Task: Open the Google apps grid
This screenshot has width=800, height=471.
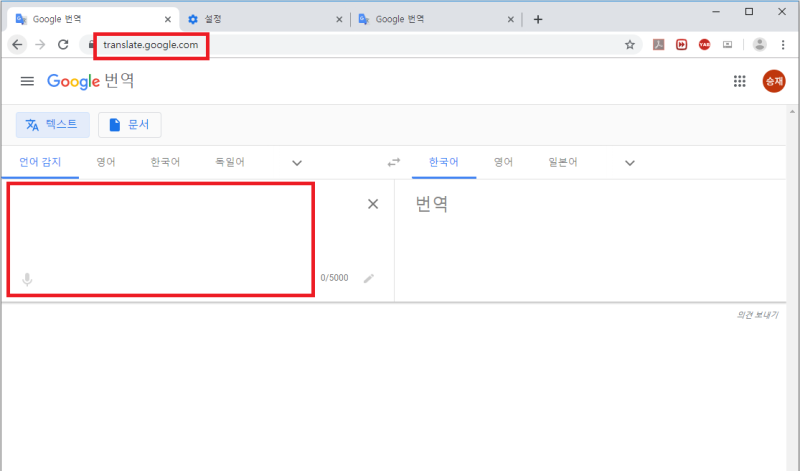Action: [739, 81]
